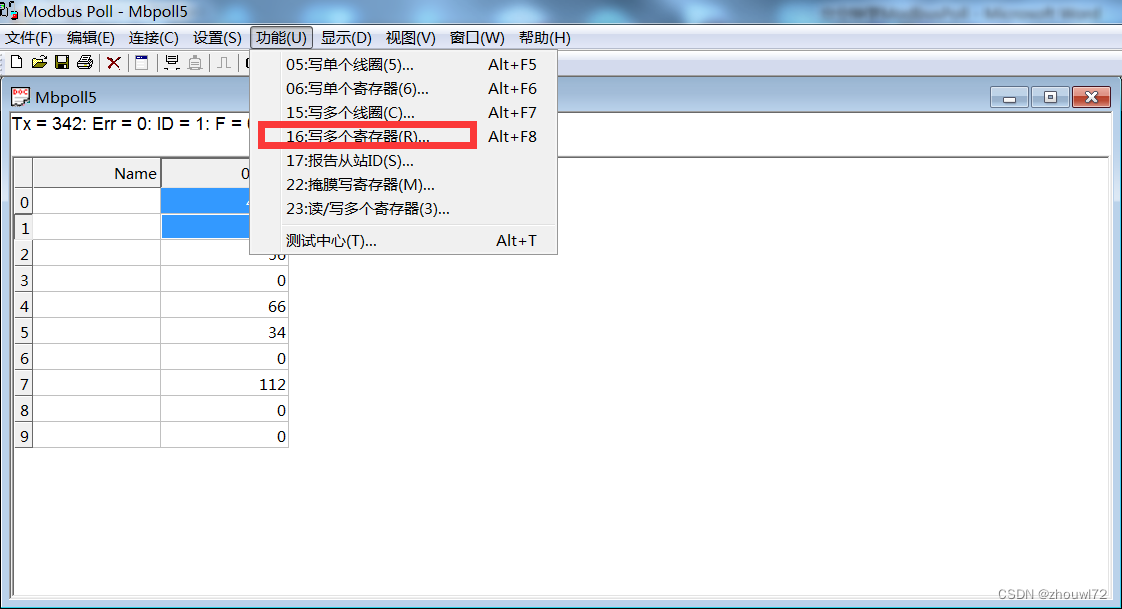Select row header 7 in table
Screen dimensions: 1122x609
click(24, 384)
